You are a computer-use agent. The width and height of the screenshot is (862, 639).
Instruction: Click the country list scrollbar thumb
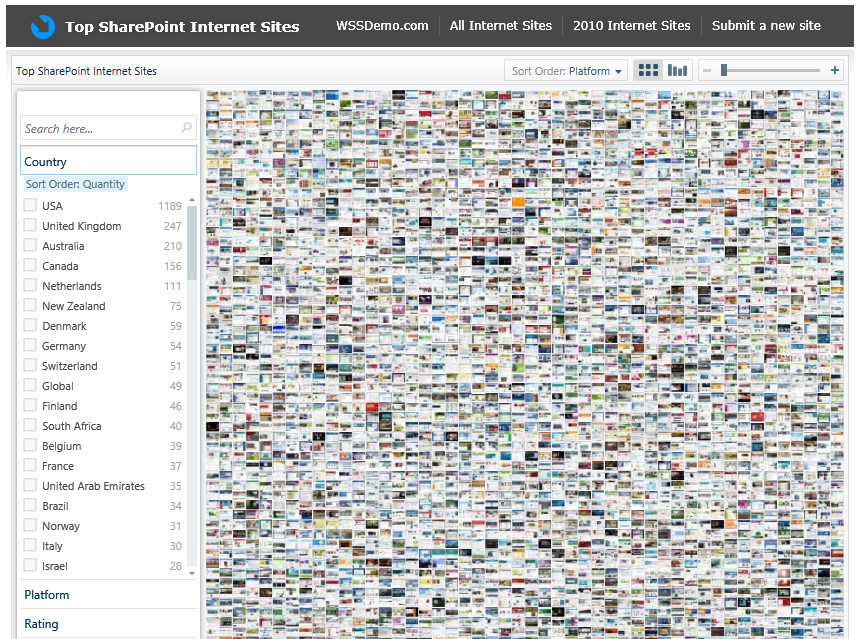tap(192, 243)
